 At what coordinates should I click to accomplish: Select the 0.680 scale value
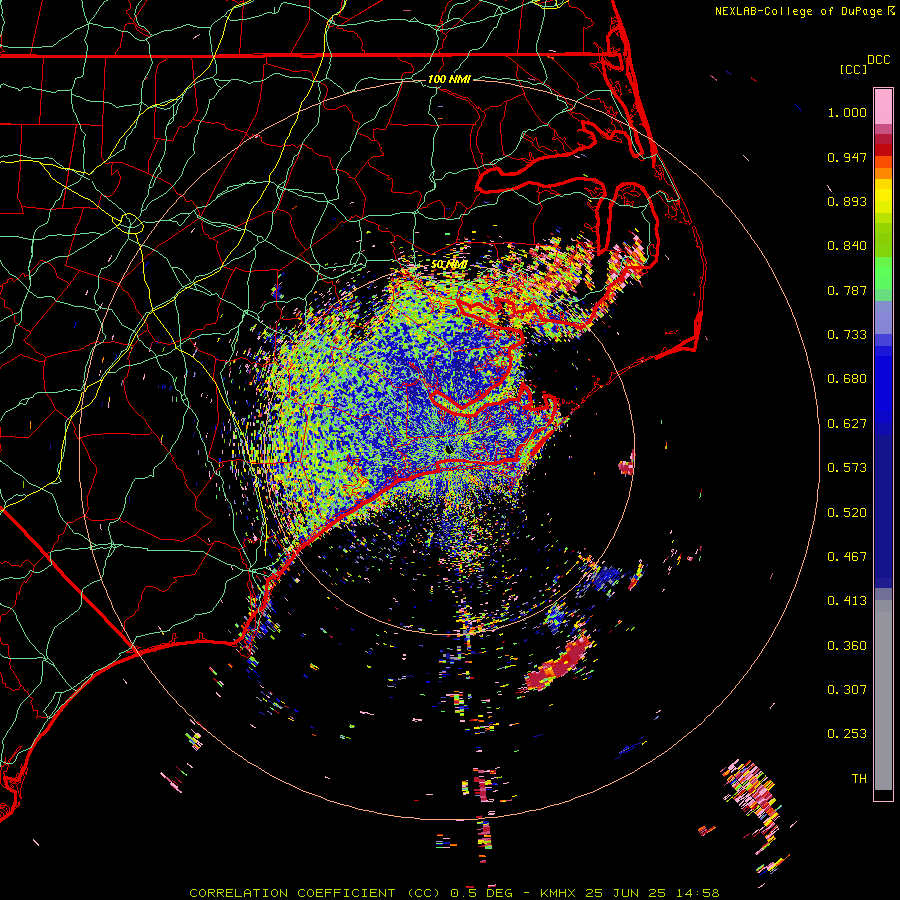(847, 379)
